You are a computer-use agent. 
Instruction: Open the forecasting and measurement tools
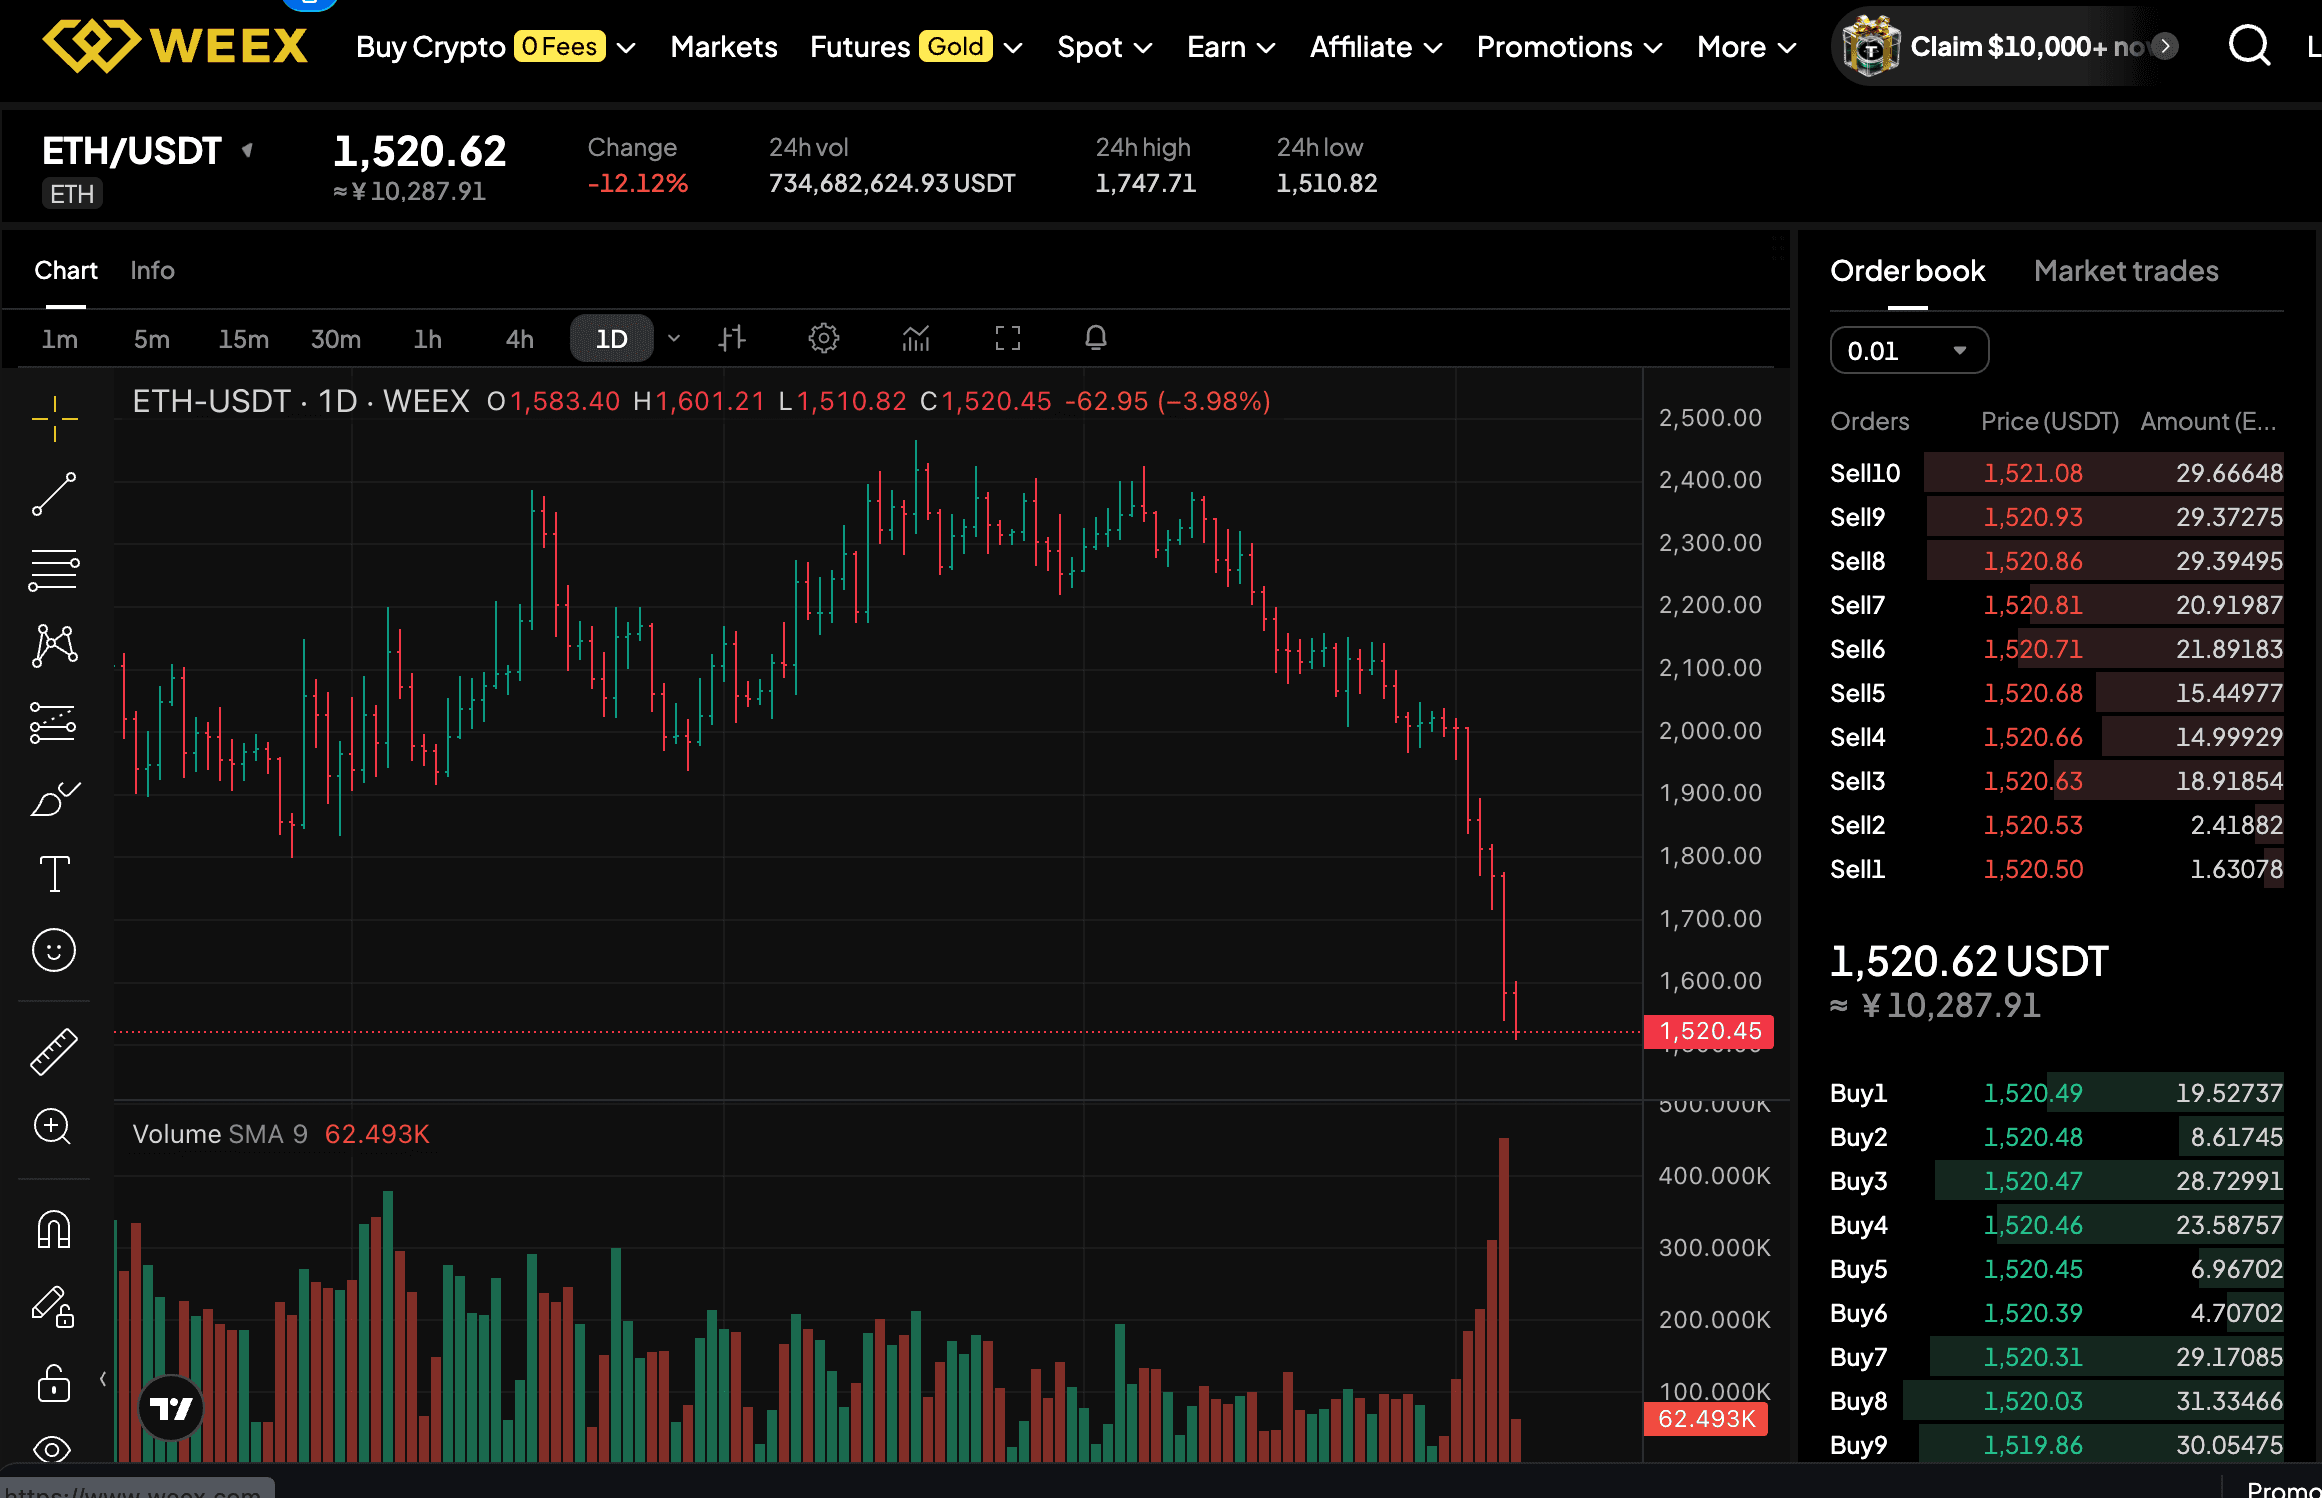pos(54,722)
